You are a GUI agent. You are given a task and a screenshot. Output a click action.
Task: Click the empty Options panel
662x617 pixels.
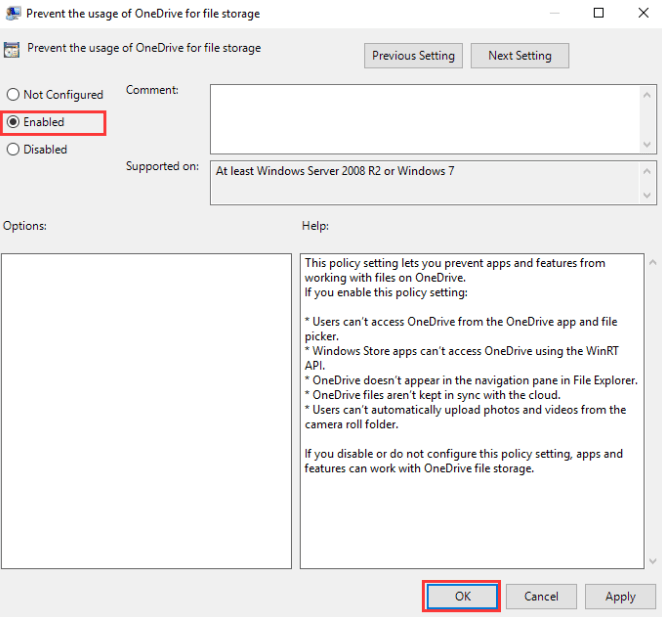pos(147,411)
